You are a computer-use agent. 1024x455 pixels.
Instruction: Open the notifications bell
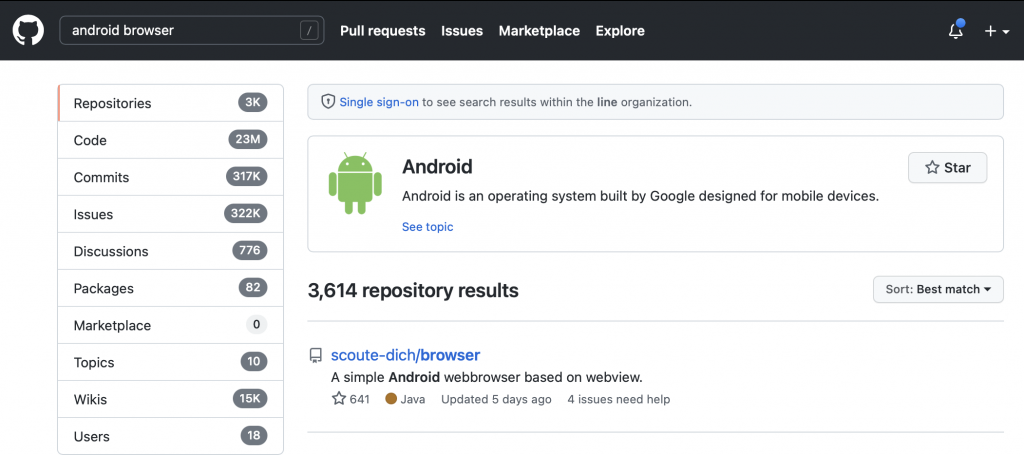pyautogui.click(x=955, y=31)
